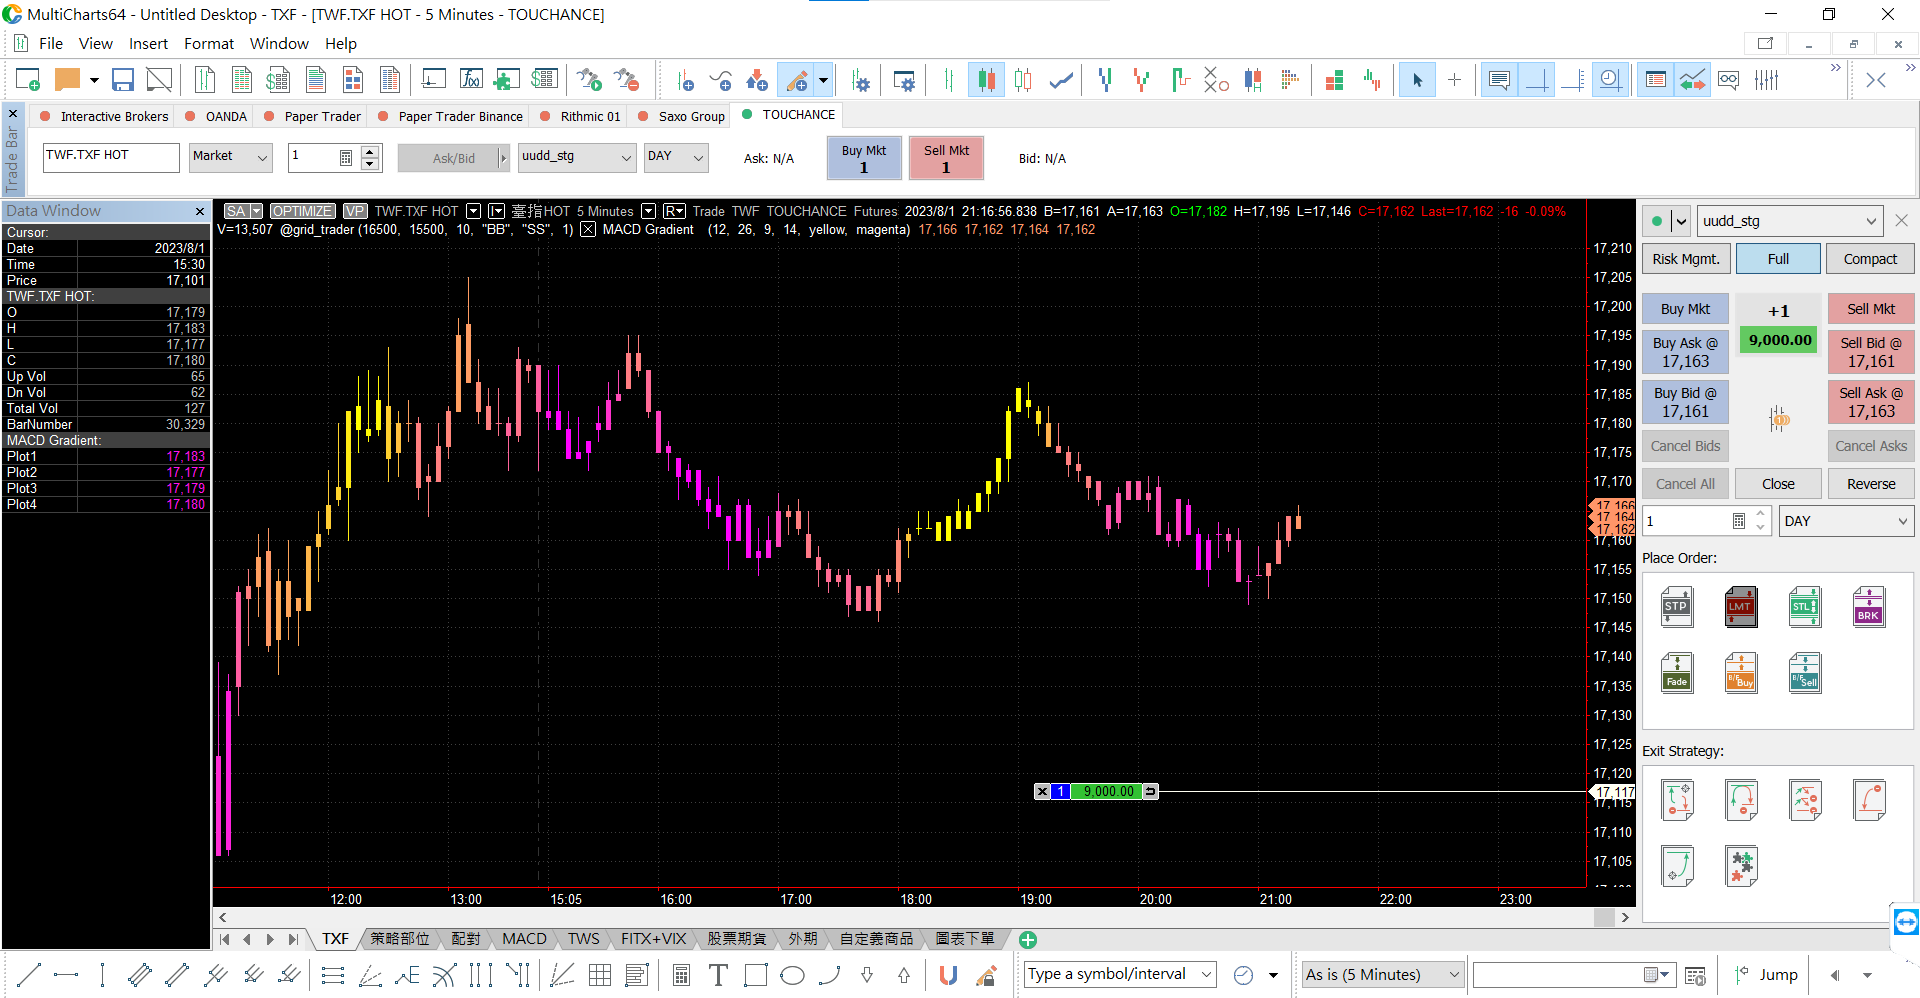The height and width of the screenshot is (998, 1920).
Task: Toggle the Chart Trading arrows icon in the toolbar
Action: [1692, 80]
